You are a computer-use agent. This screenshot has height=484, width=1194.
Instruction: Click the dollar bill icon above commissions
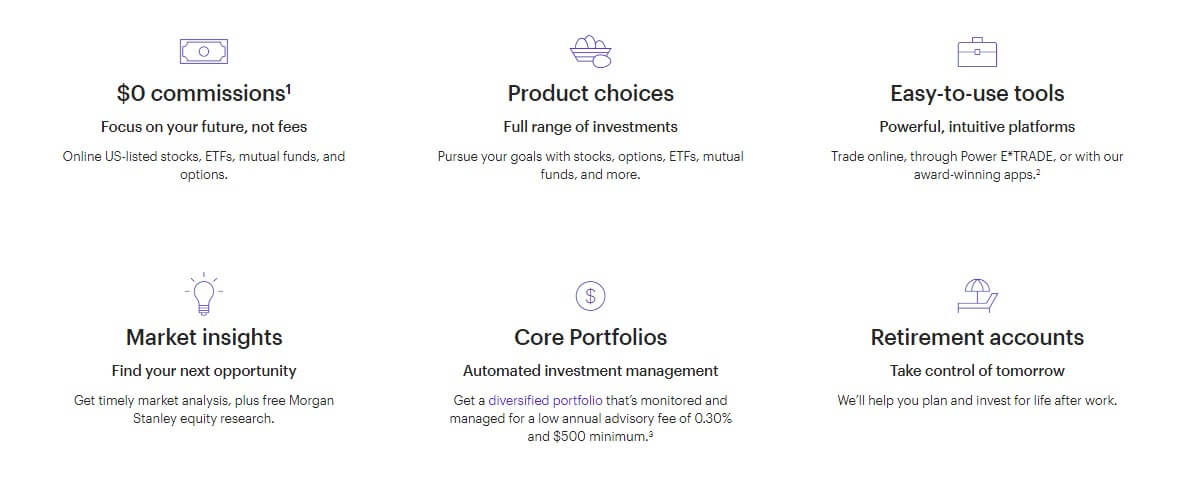pos(203,50)
